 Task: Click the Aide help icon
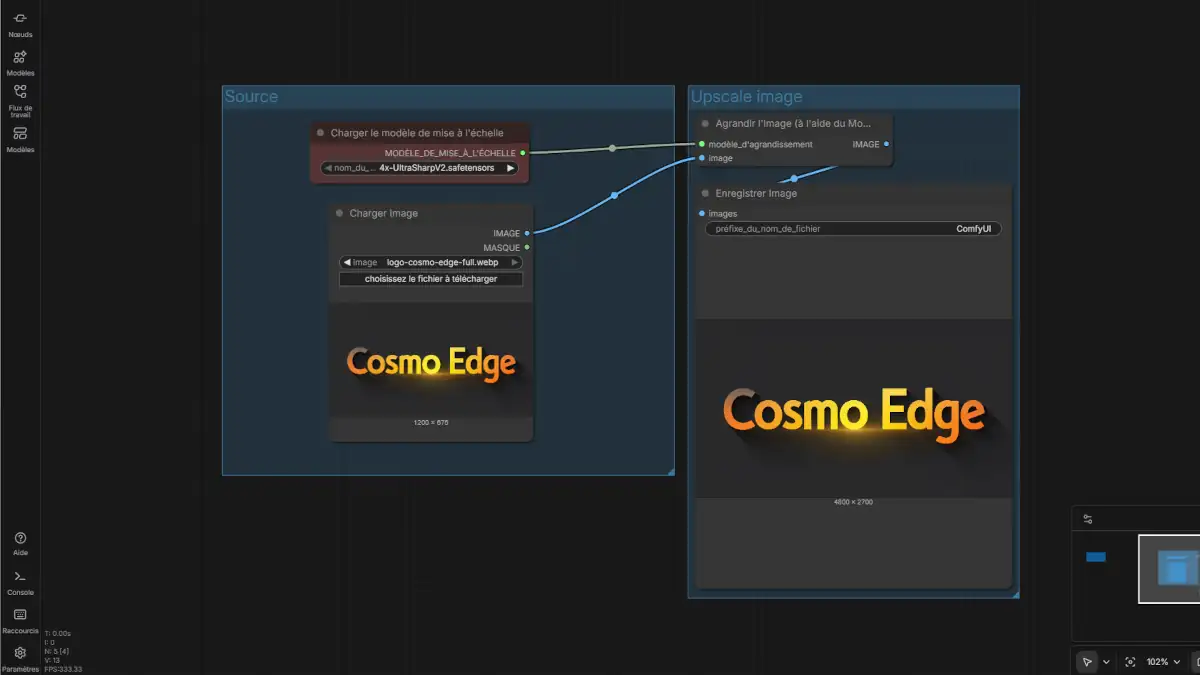click(20, 543)
